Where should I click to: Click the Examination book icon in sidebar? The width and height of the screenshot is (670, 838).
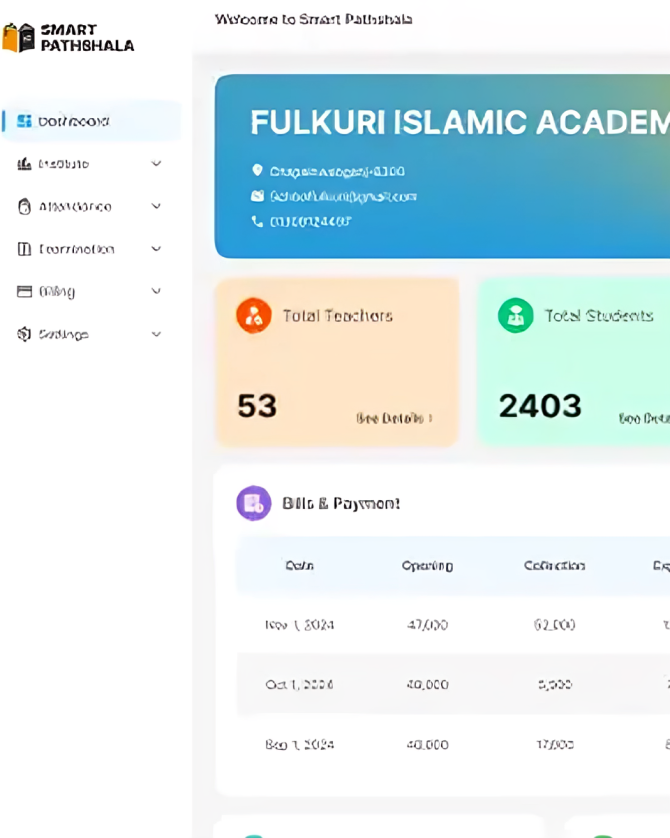[25, 249]
